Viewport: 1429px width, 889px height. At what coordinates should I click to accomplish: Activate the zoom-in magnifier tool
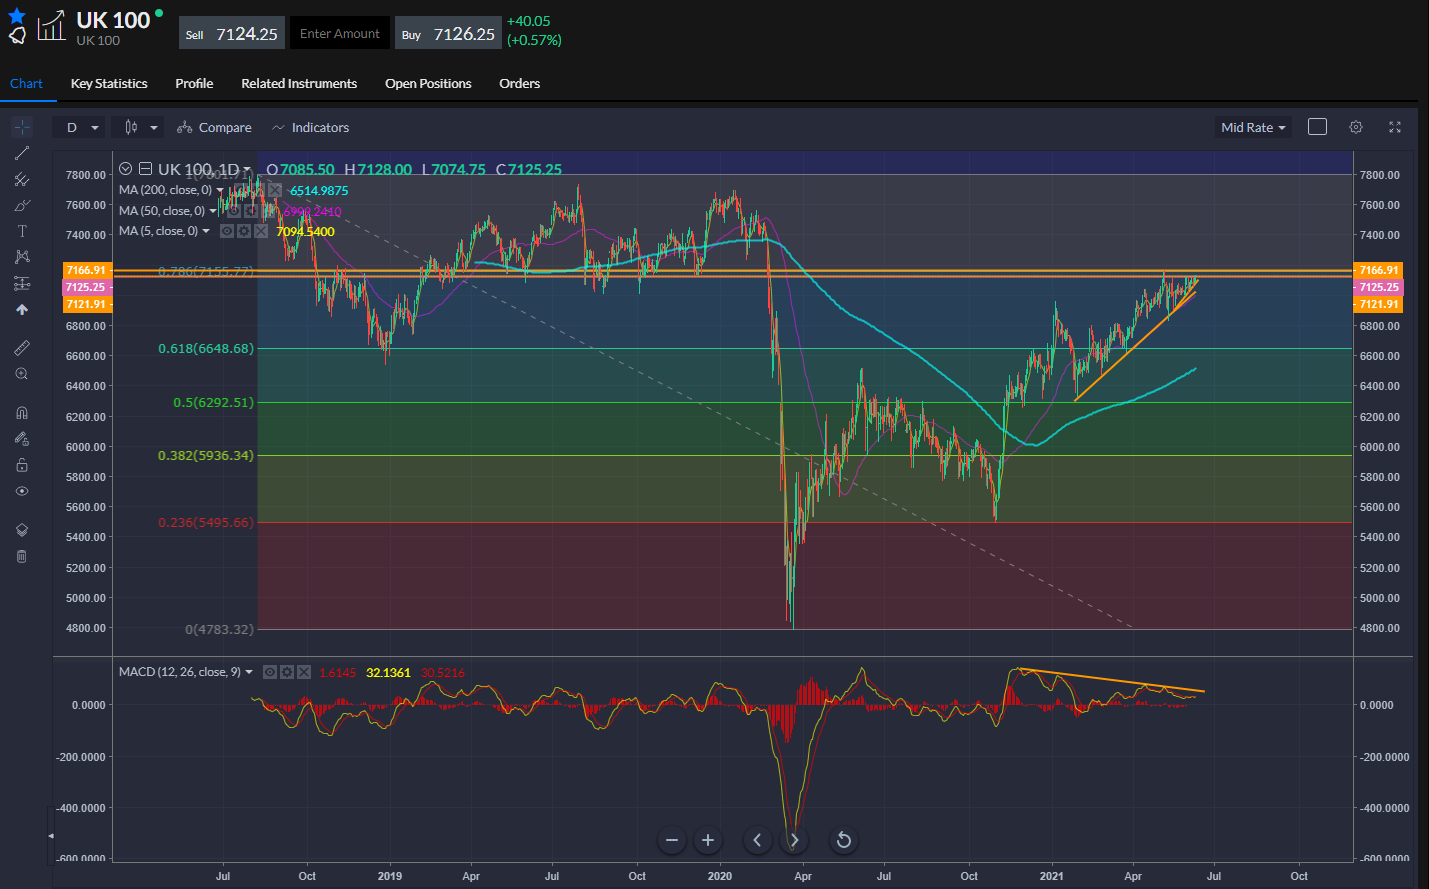(22, 374)
